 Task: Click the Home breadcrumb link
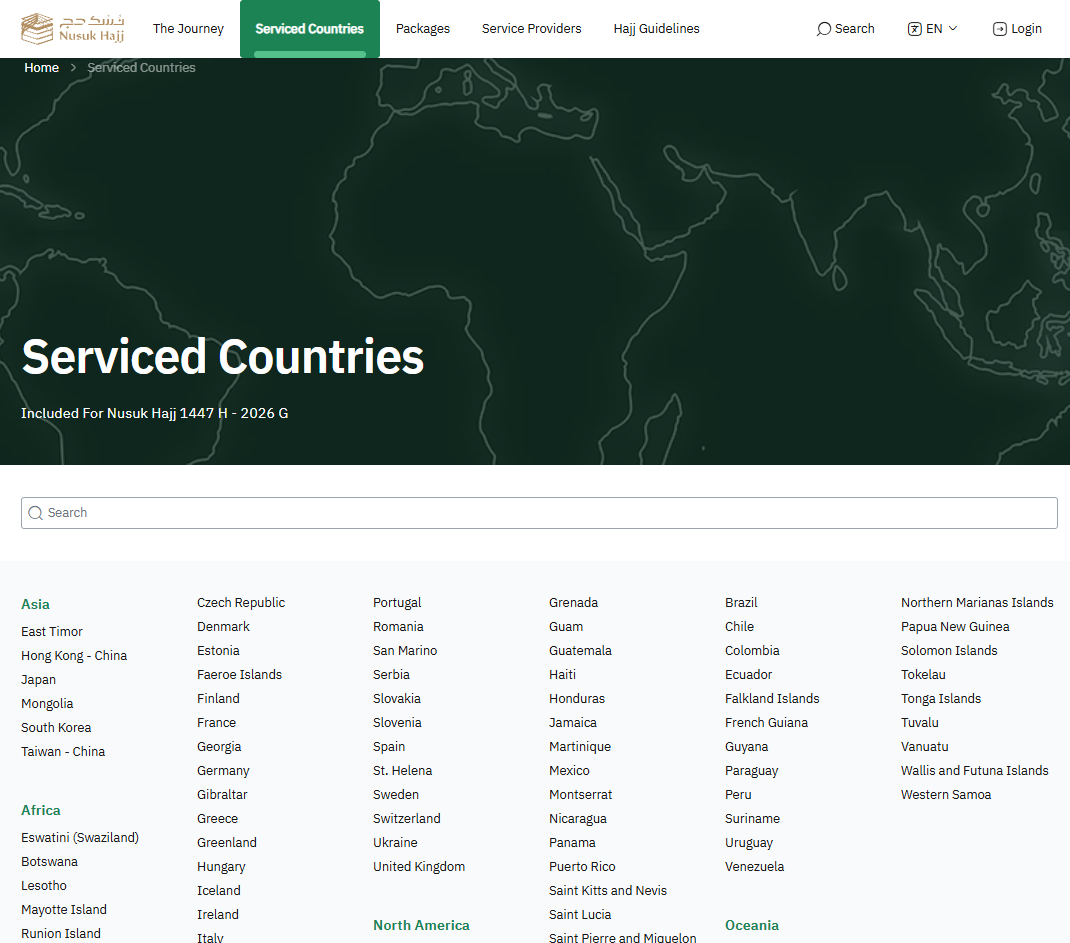(x=42, y=68)
